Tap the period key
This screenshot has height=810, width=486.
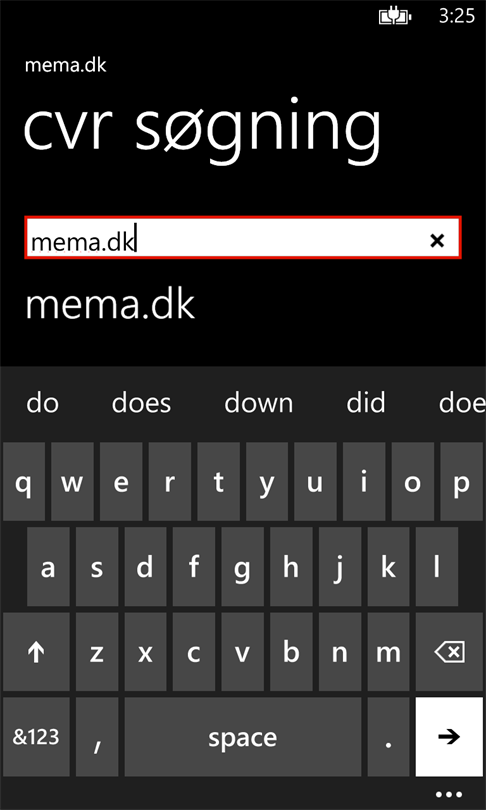388,736
